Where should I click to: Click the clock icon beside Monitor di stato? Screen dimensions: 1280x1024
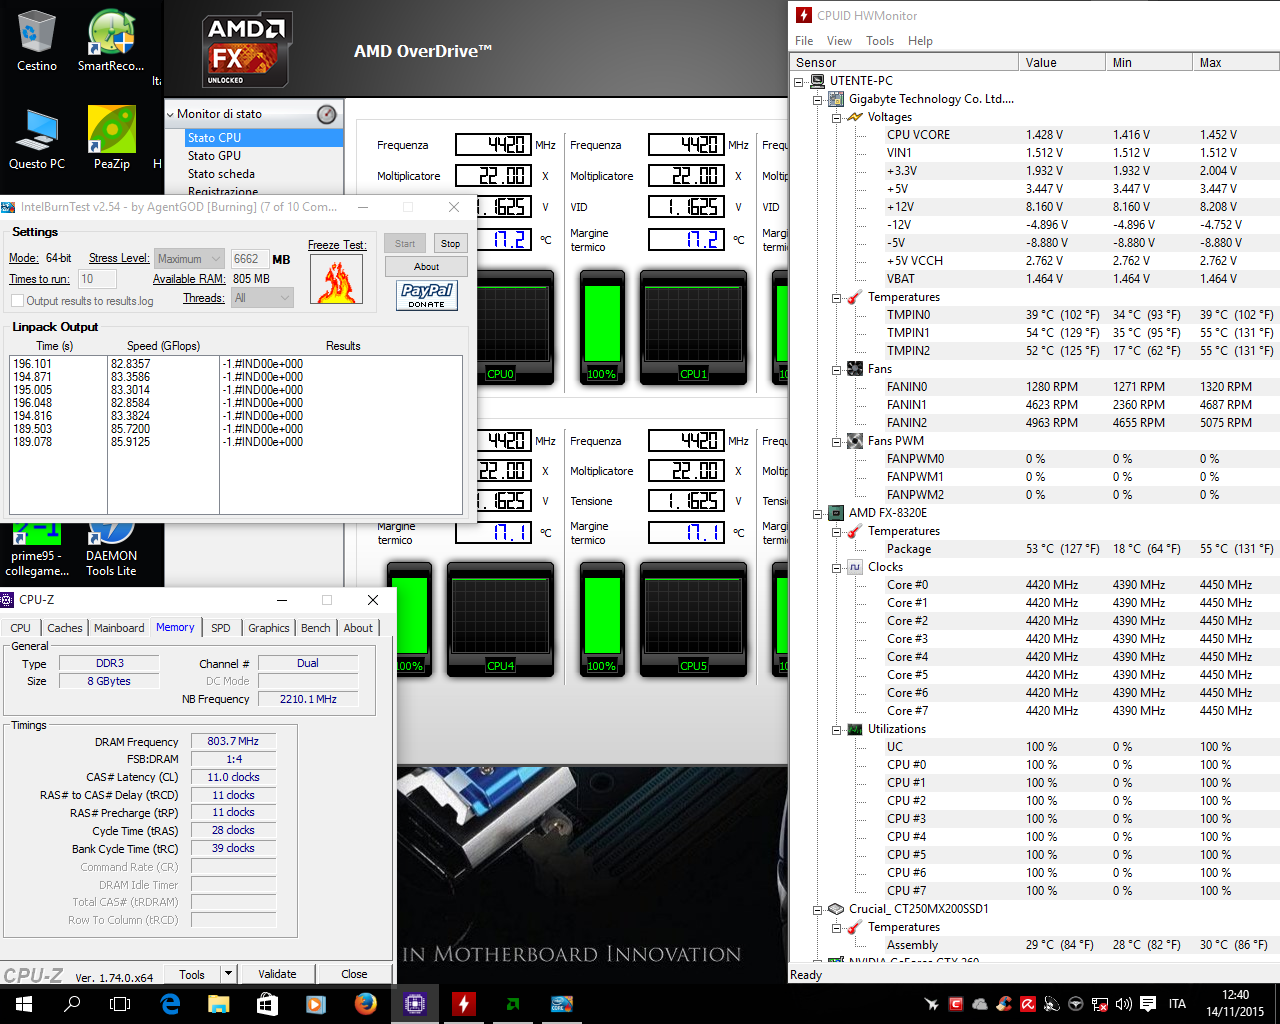[327, 114]
